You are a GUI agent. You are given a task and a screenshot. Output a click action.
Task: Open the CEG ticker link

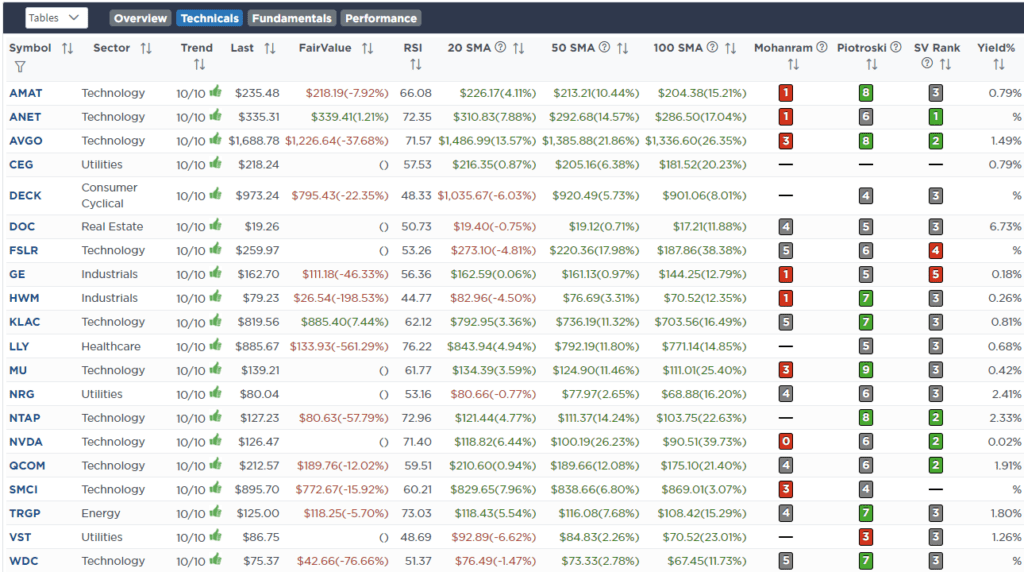tap(21, 165)
